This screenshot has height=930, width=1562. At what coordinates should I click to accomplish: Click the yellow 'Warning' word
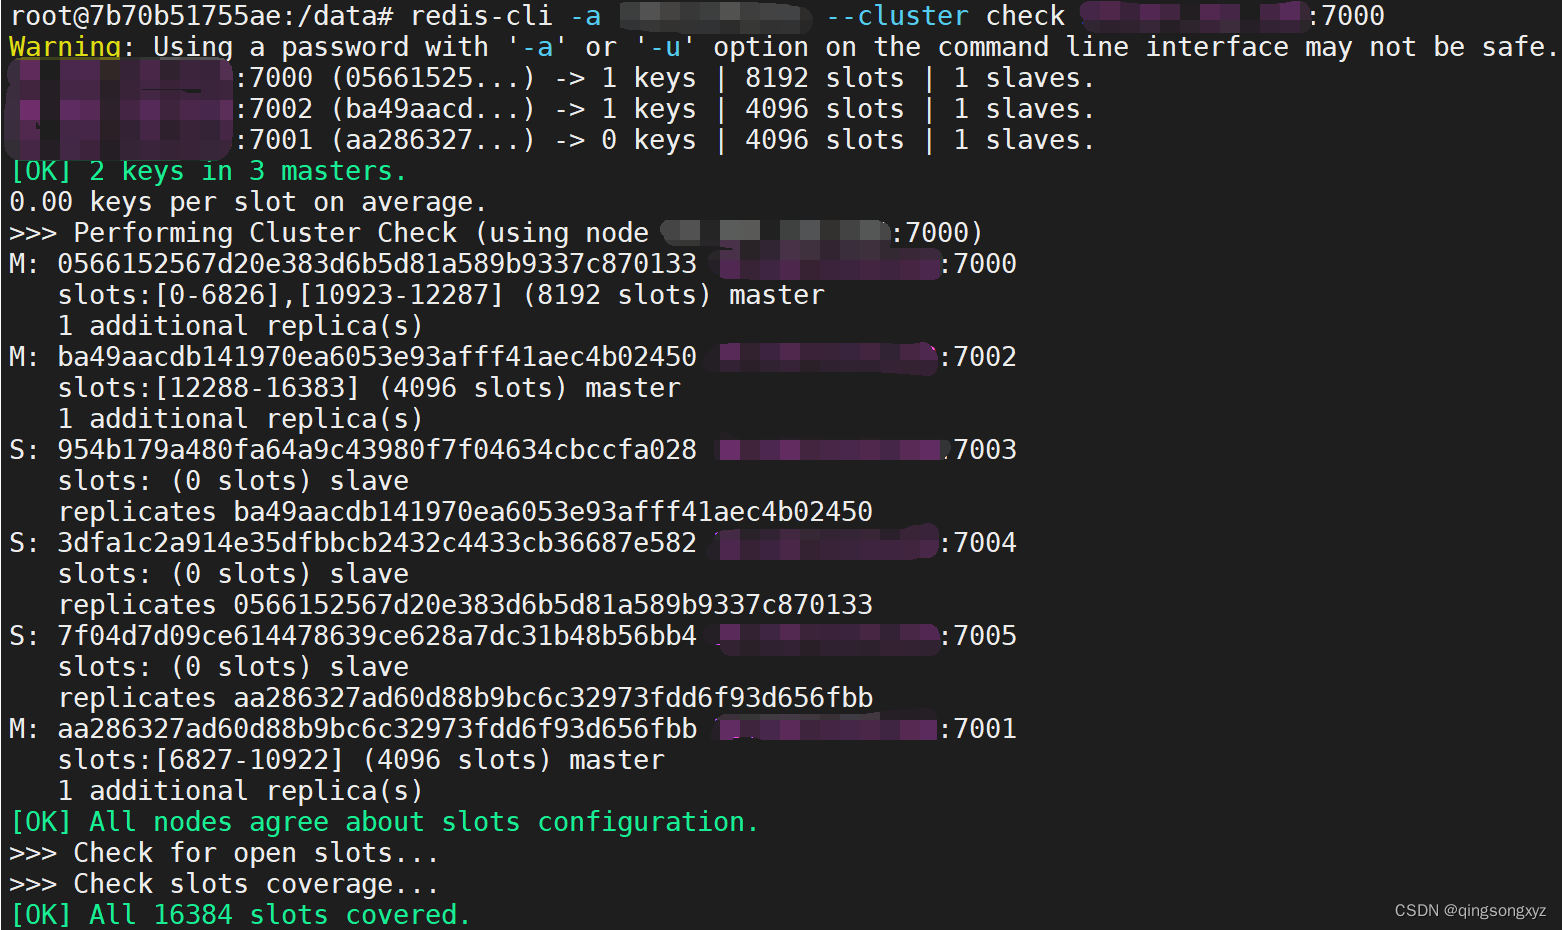click(65, 47)
